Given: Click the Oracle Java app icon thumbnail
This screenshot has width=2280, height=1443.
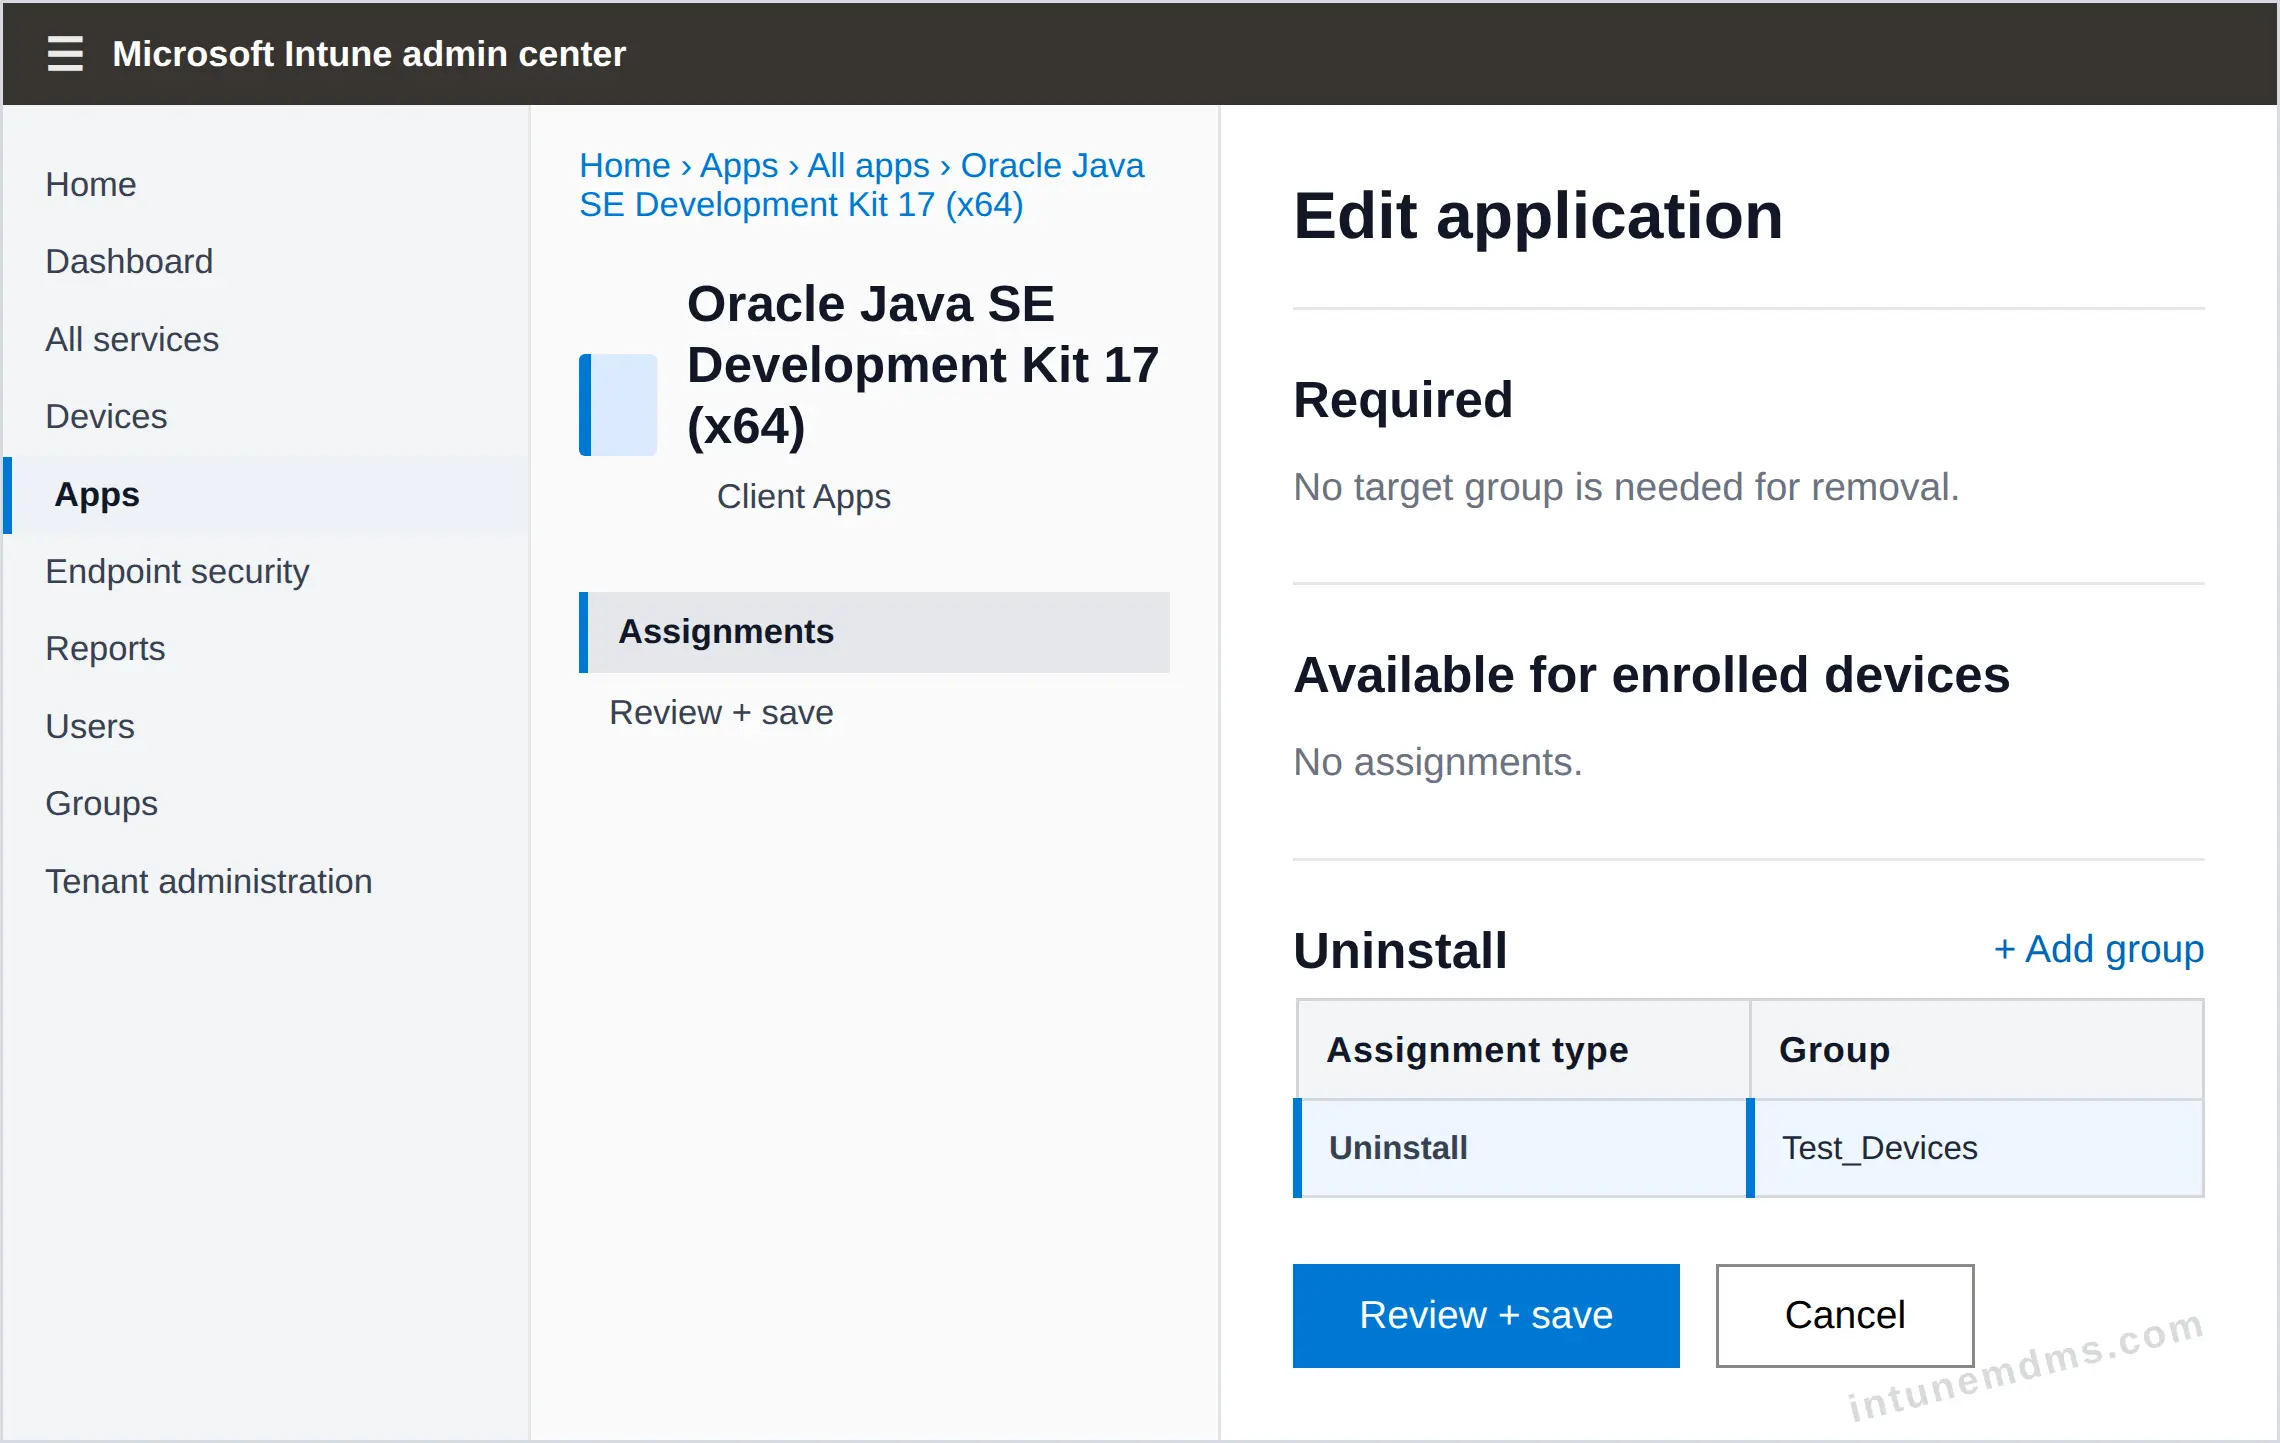Looking at the screenshot, I should [x=618, y=405].
